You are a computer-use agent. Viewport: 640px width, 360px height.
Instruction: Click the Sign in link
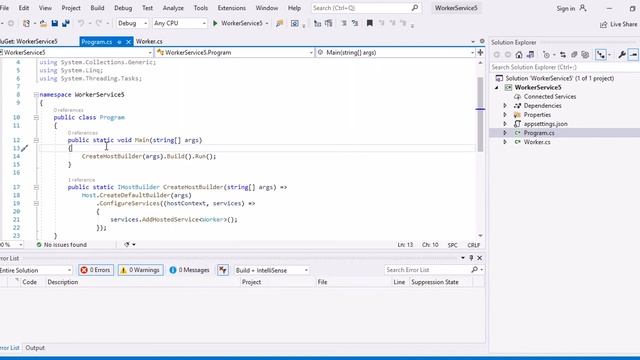point(566,8)
